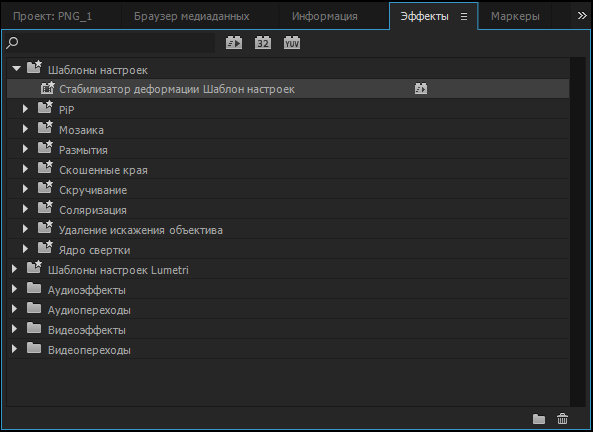The height and width of the screenshot is (432, 593).
Task: Toggle the Accelerated Effects filter button
Action: point(234,43)
